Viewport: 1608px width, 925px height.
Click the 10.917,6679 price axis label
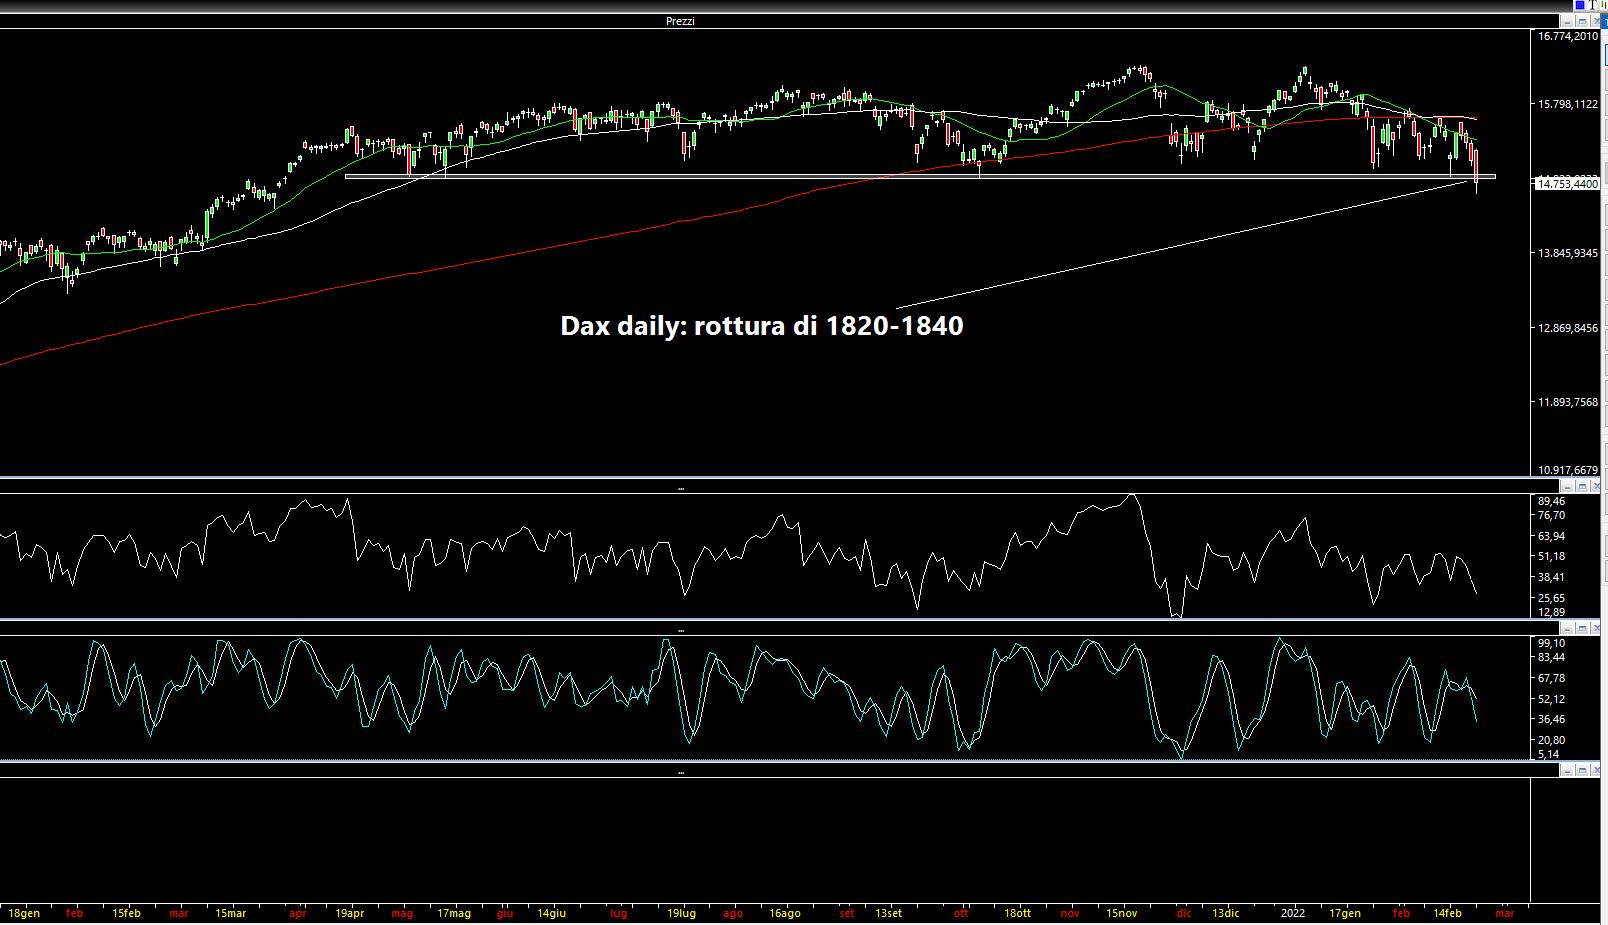[x=1568, y=470]
